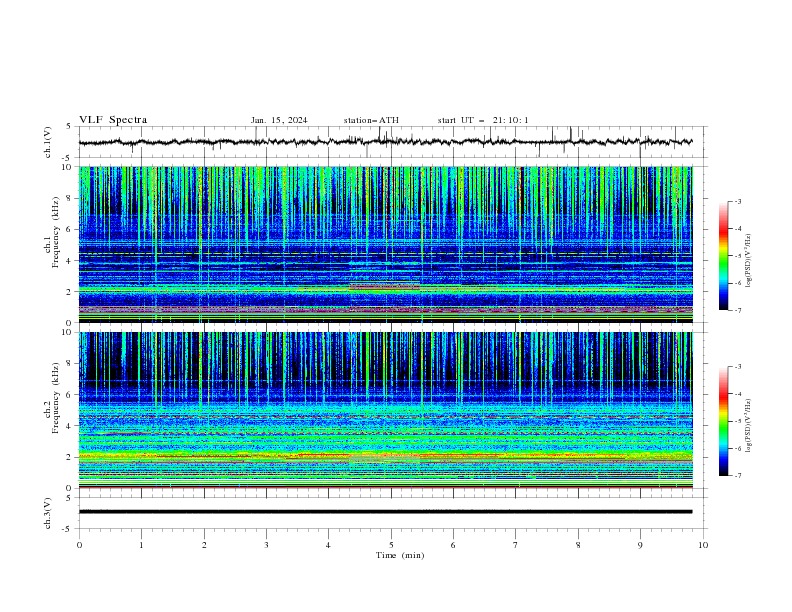The height and width of the screenshot is (612, 792).
Task: Click the "6" tick on the time axis
Action: 453,545
